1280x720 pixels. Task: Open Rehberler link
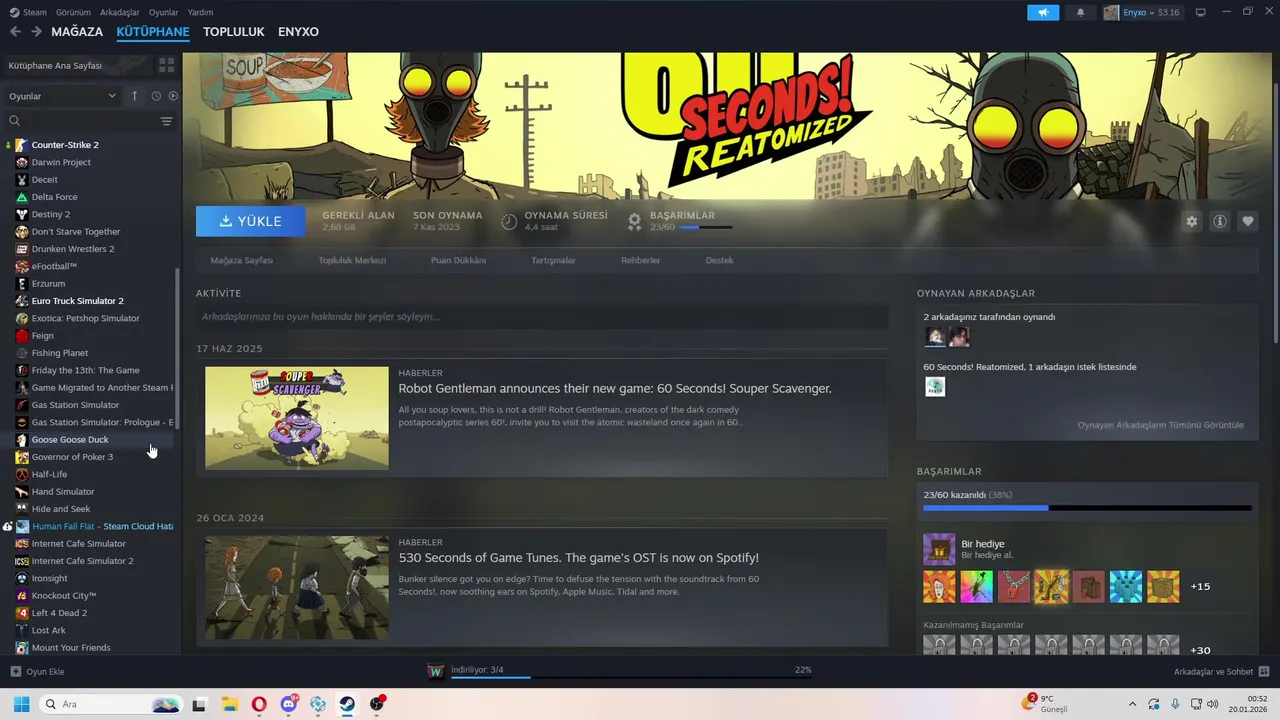[x=641, y=260]
